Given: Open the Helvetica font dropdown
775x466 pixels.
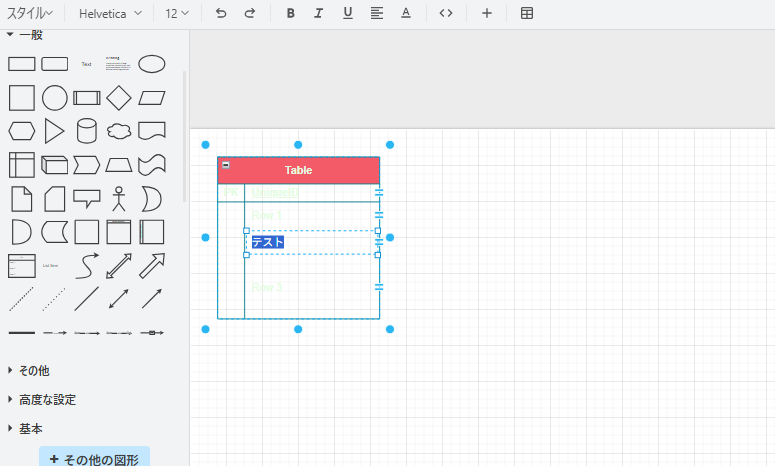Looking at the screenshot, I should pos(110,14).
